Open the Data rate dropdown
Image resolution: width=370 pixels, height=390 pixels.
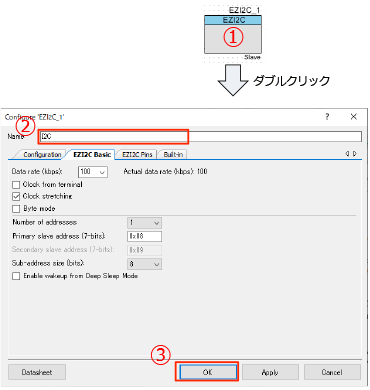coord(93,172)
